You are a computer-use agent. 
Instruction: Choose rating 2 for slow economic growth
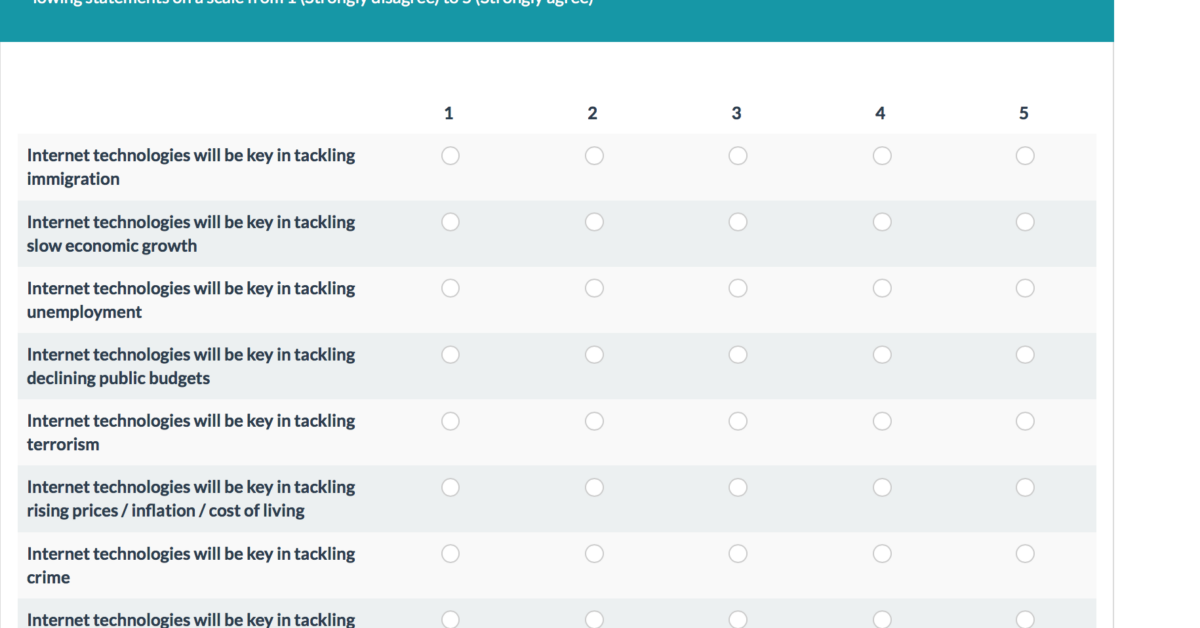[x=594, y=222]
